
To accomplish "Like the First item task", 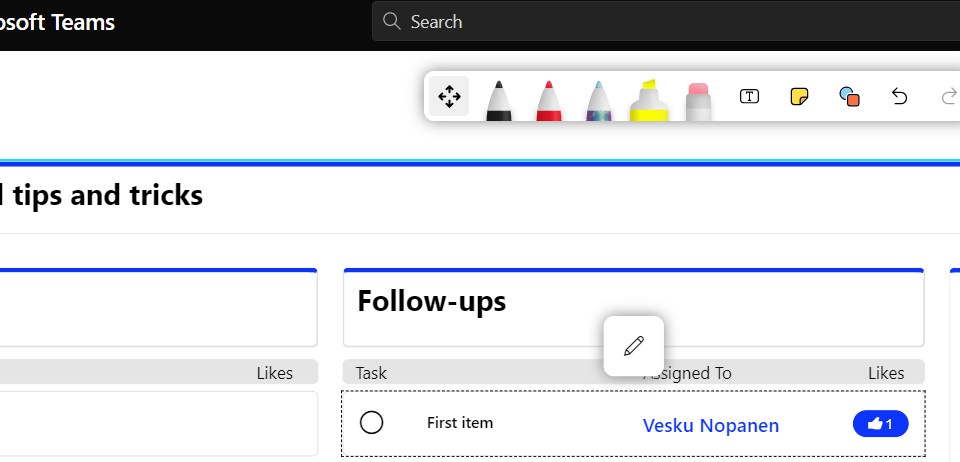I will pos(880,424).
